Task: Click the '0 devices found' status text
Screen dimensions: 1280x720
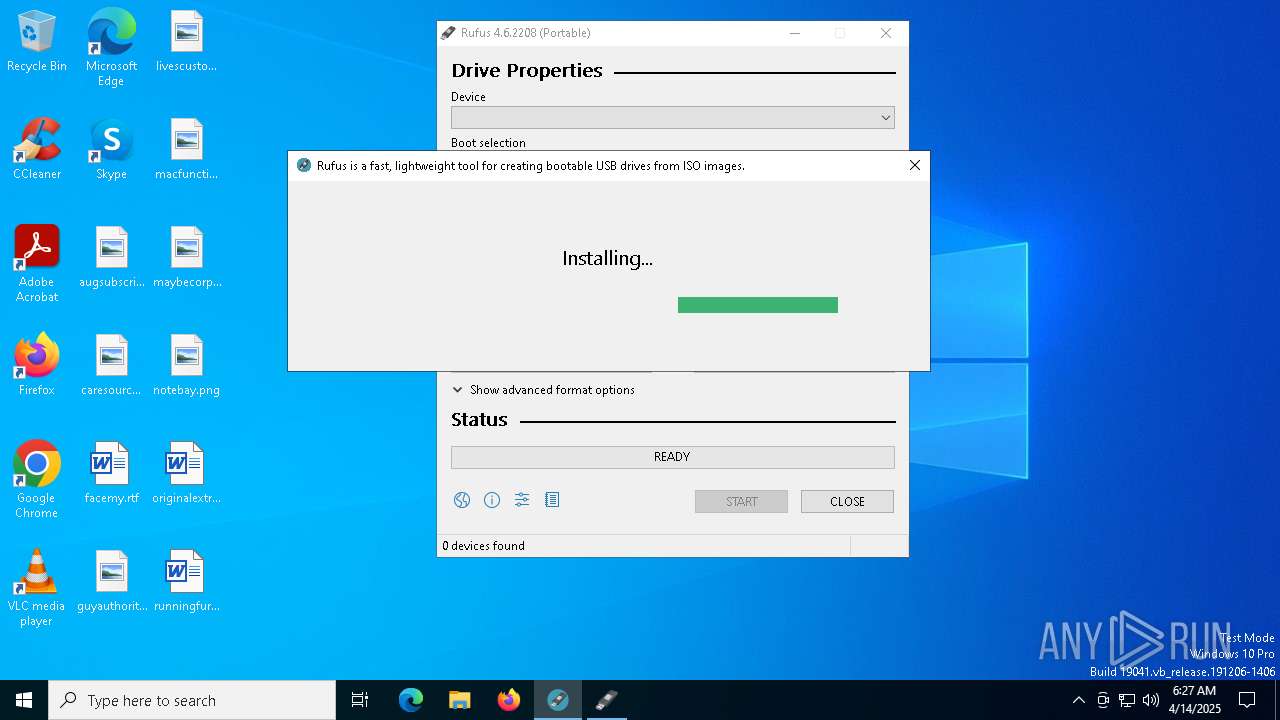Action: pyautogui.click(x=484, y=546)
